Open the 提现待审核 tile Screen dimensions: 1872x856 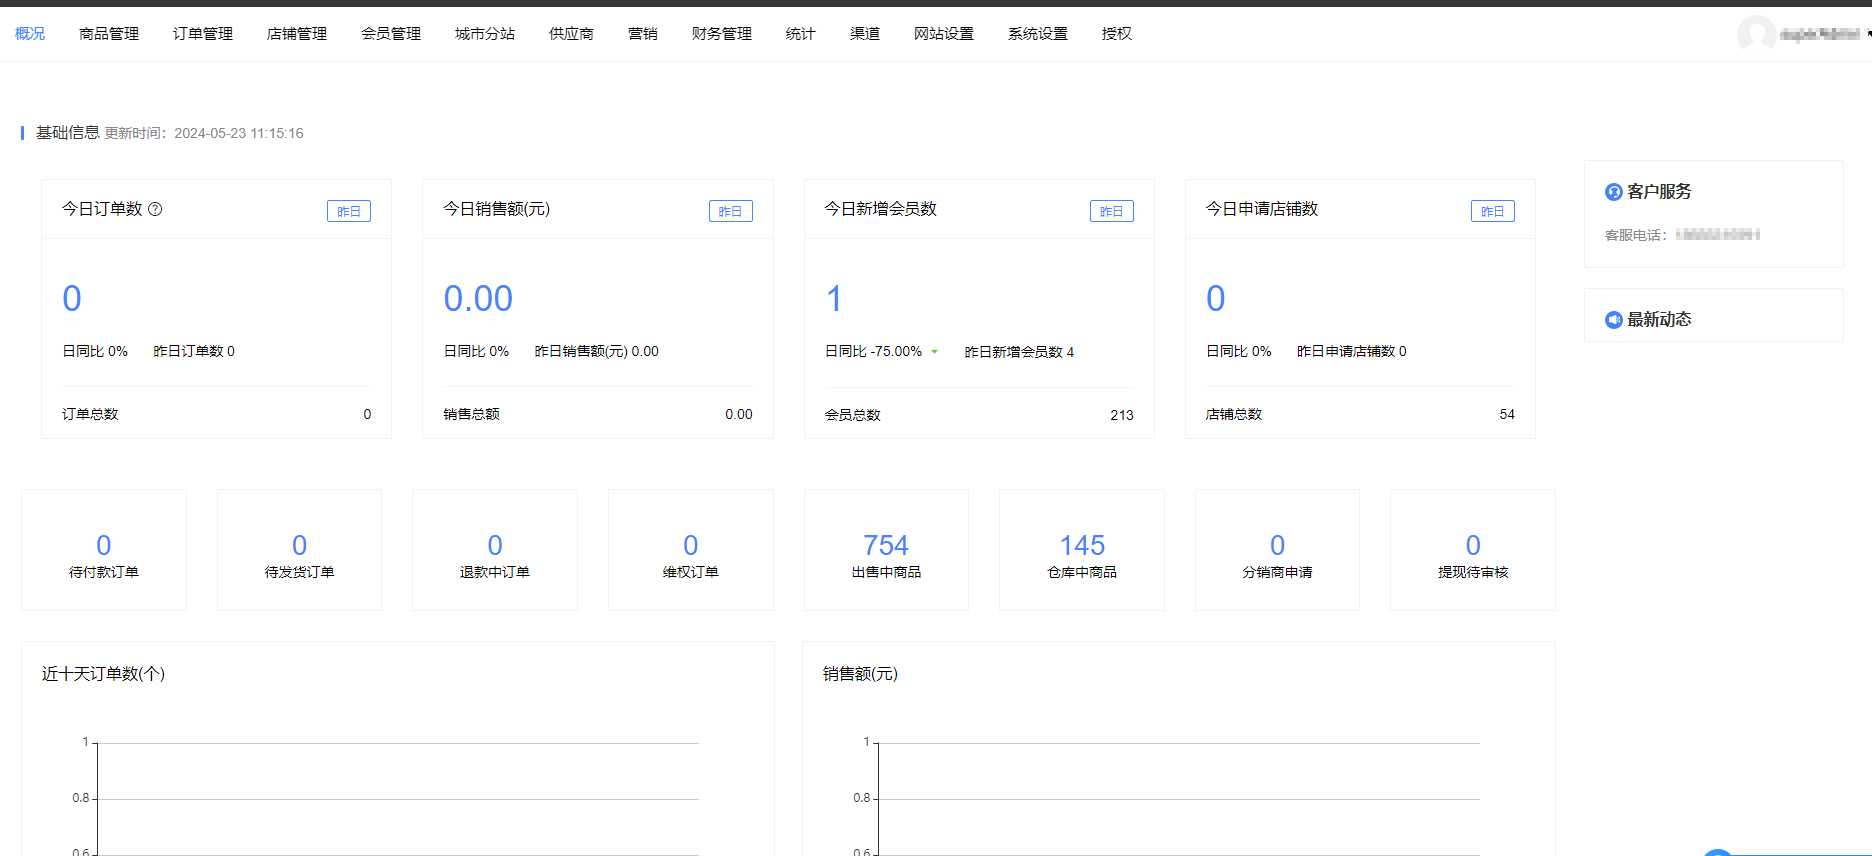pyautogui.click(x=1473, y=550)
